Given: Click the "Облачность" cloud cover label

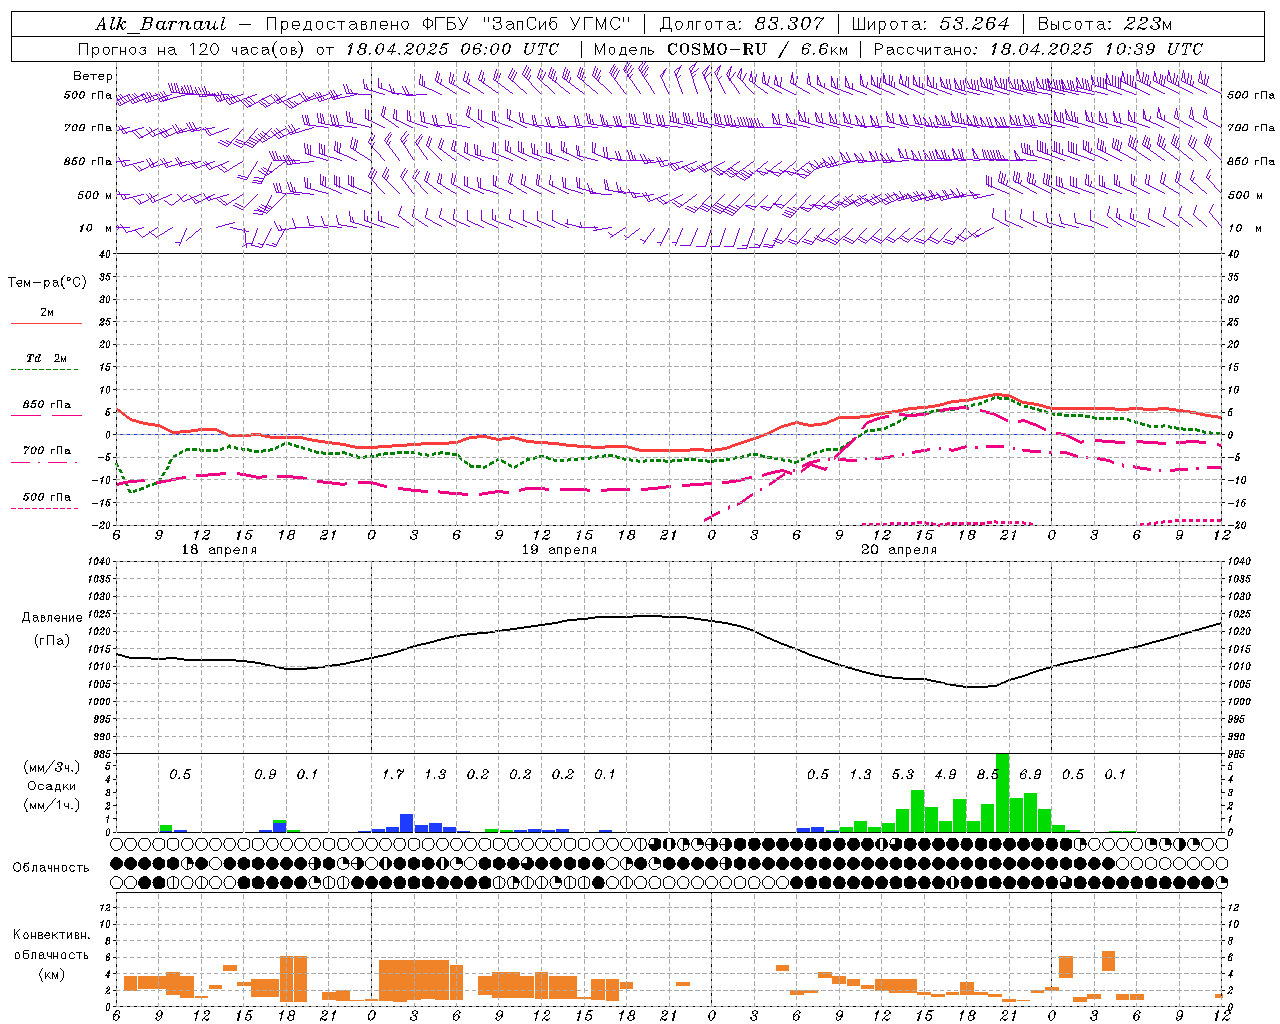Looking at the screenshot, I should pyautogui.click(x=51, y=868).
